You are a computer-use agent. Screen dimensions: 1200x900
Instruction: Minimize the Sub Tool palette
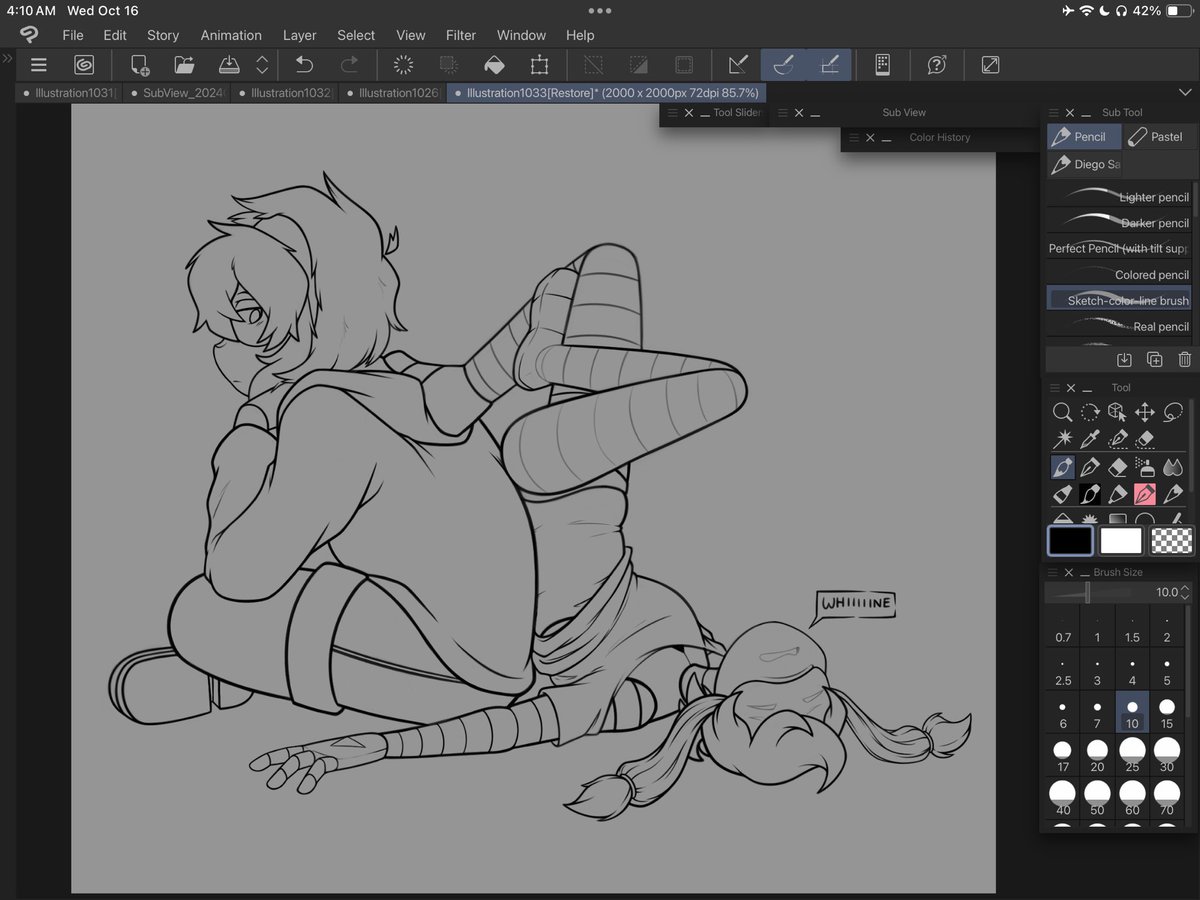1087,115
